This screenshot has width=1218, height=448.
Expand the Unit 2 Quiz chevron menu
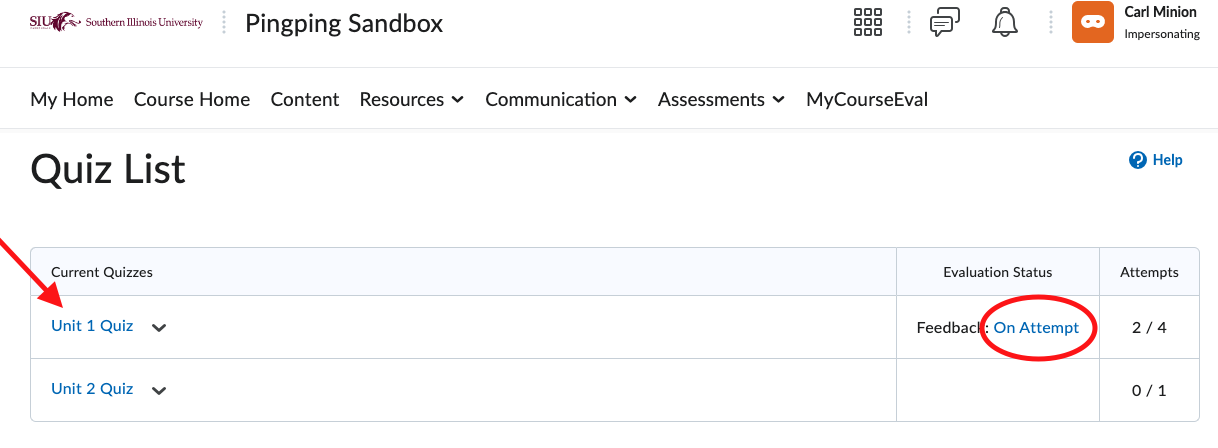(159, 390)
